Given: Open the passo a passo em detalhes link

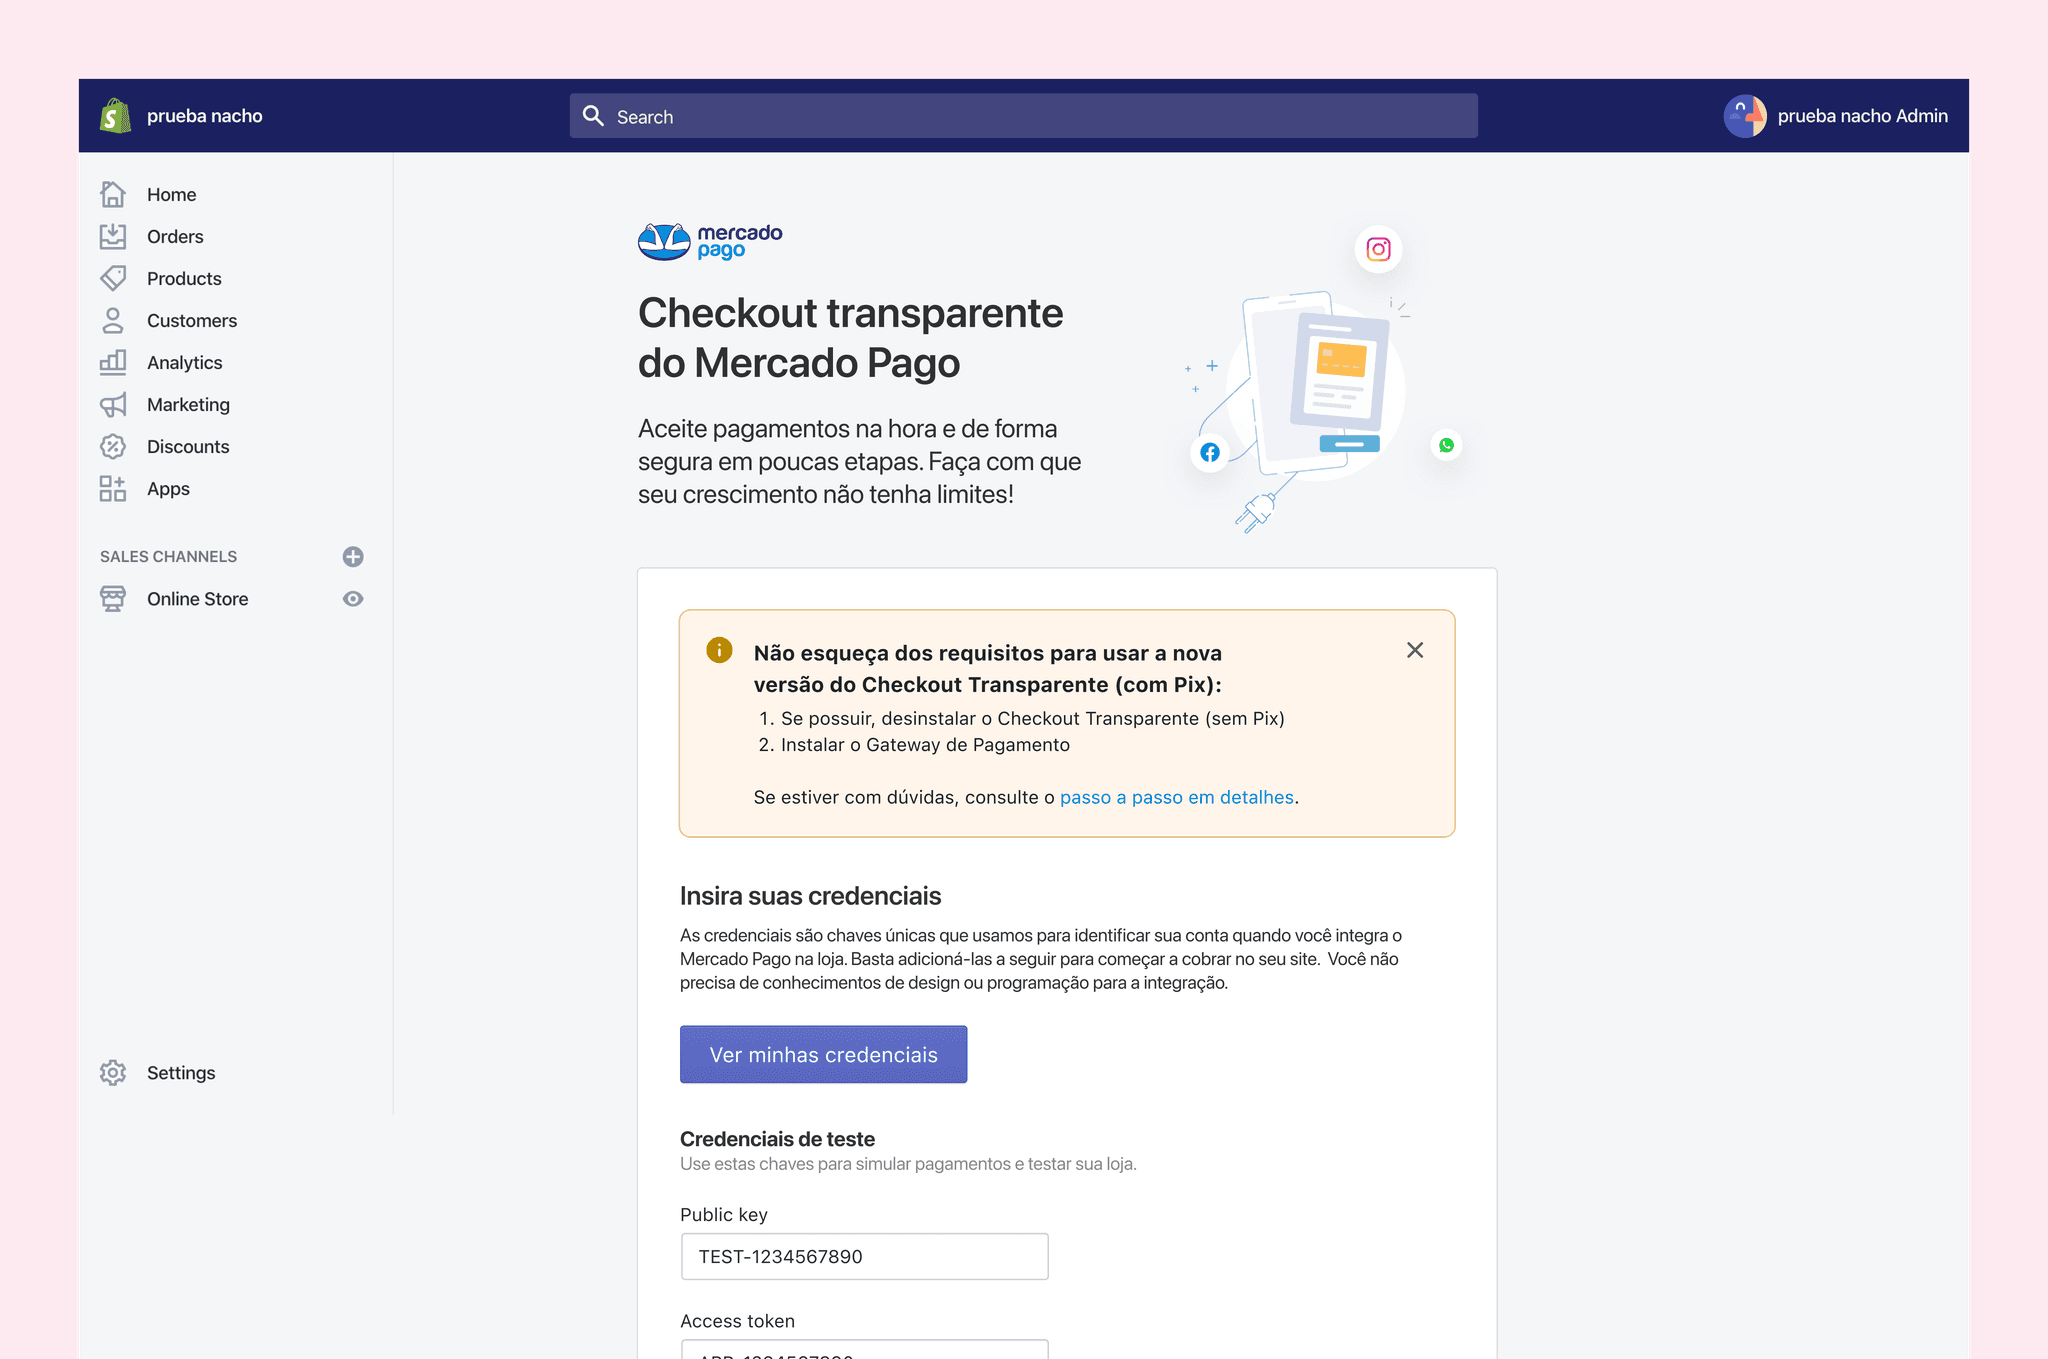Looking at the screenshot, I should pos(1177,797).
